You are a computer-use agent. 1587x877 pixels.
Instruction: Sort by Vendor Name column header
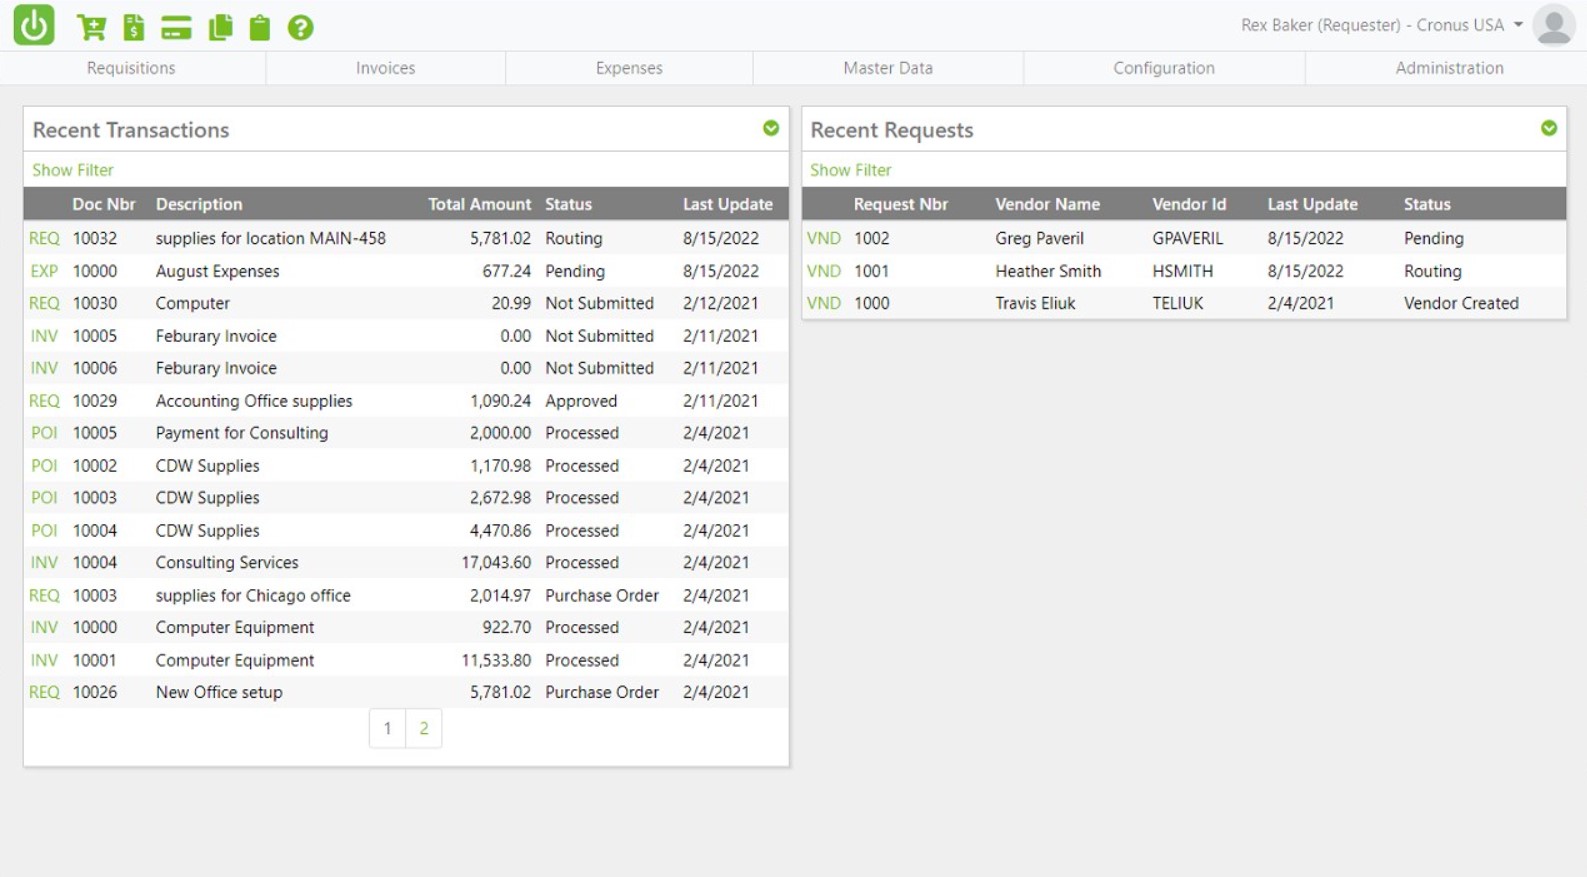coord(1048,204)
